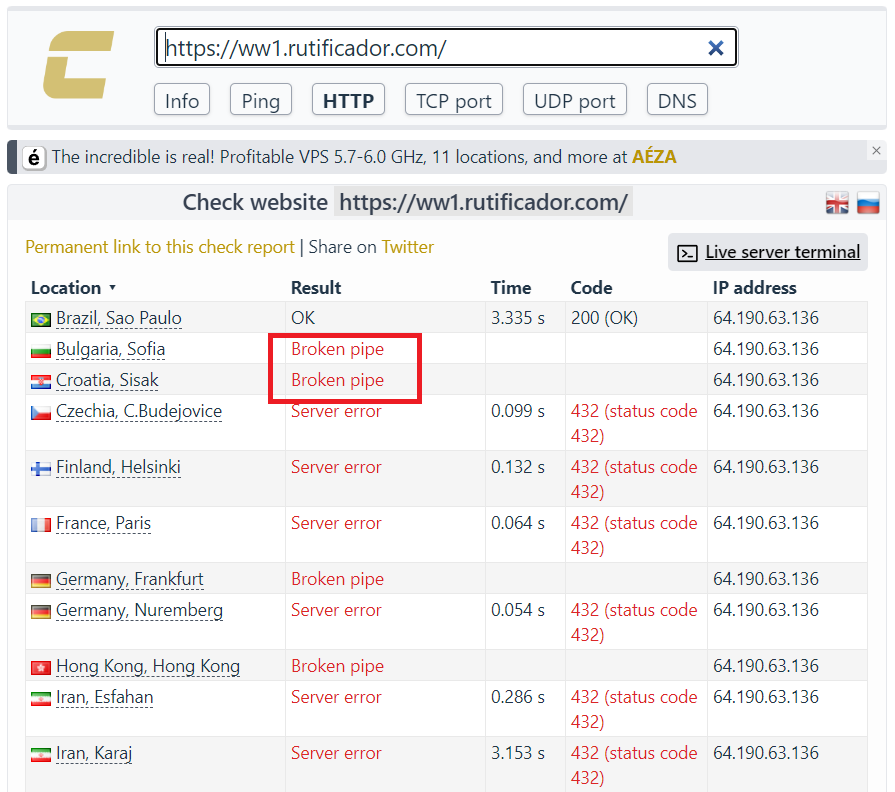The height and width of the screenshot is (792, 895).
Task: Click Iran Esfahan flag icon
Action: 41,698
